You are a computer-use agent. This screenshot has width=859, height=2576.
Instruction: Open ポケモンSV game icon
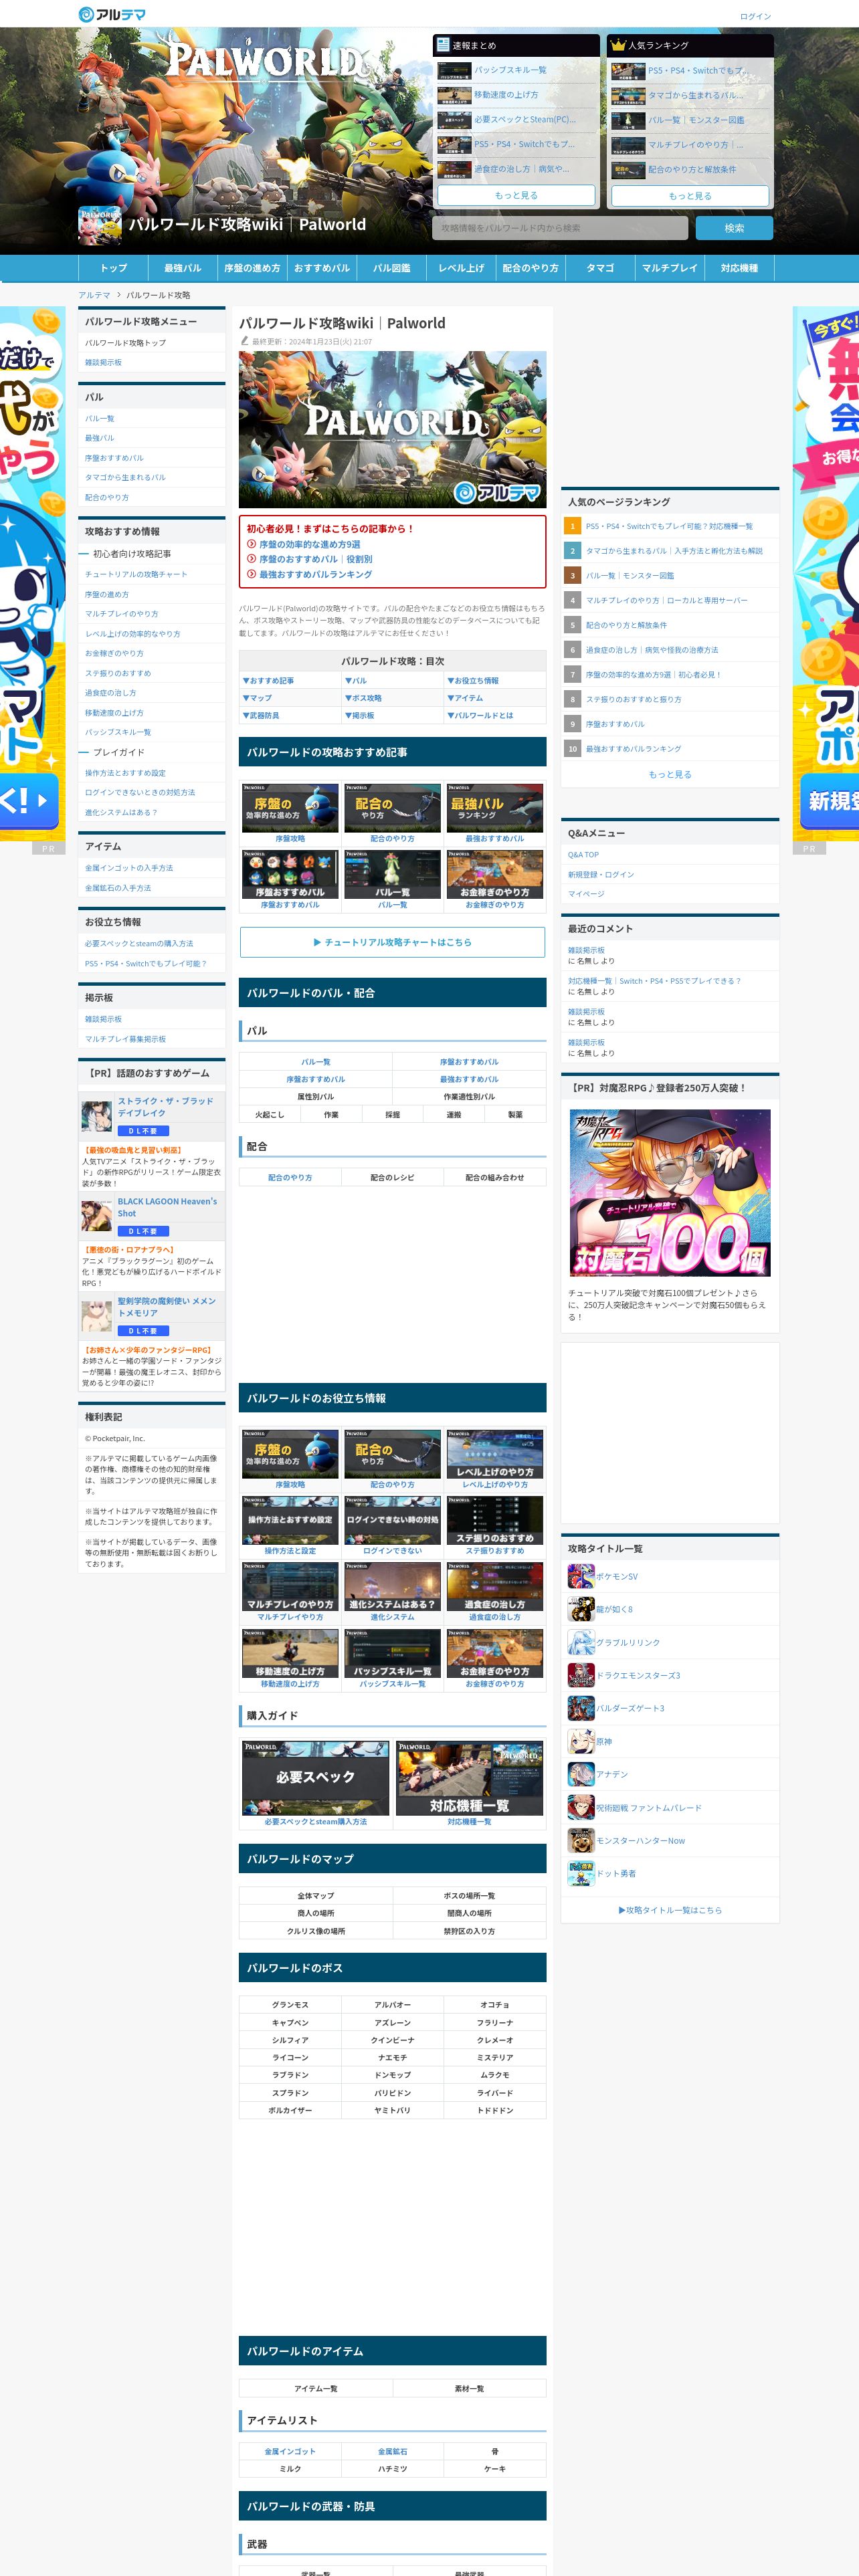click(580, 1577)
